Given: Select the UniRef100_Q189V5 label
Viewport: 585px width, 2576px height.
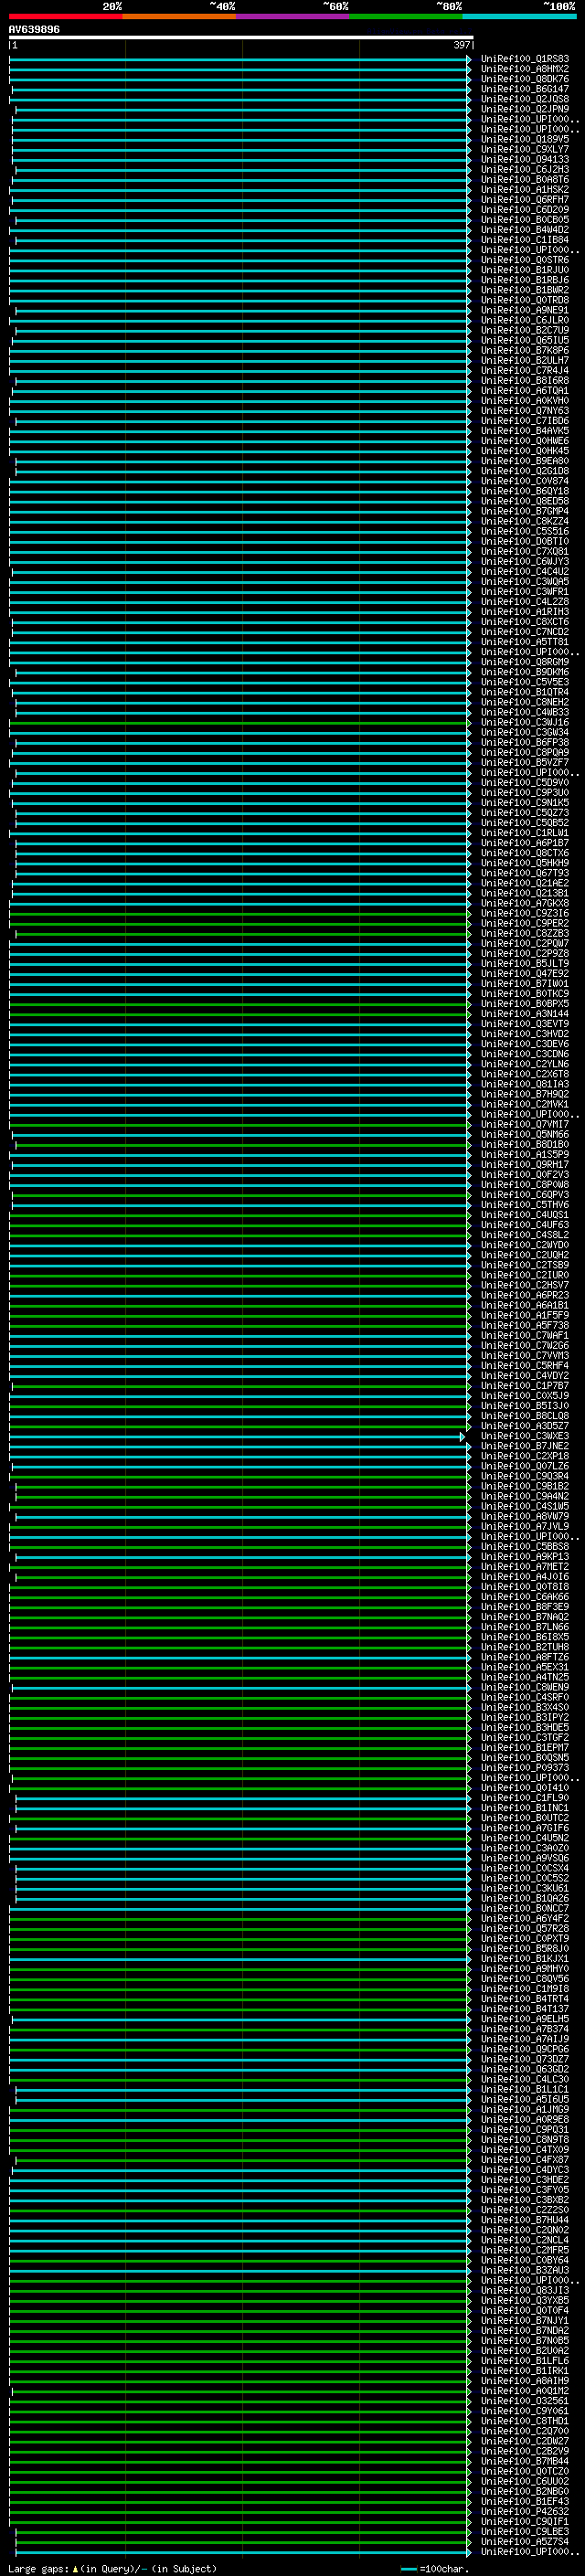Looking at the screenshot, I should pos(524,139).
